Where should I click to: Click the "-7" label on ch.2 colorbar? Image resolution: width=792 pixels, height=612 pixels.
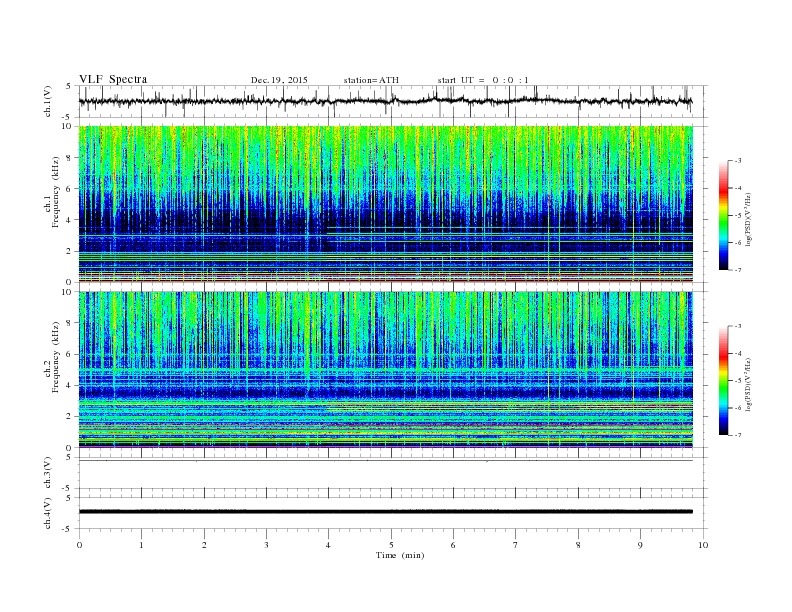(x=738, y=435)
